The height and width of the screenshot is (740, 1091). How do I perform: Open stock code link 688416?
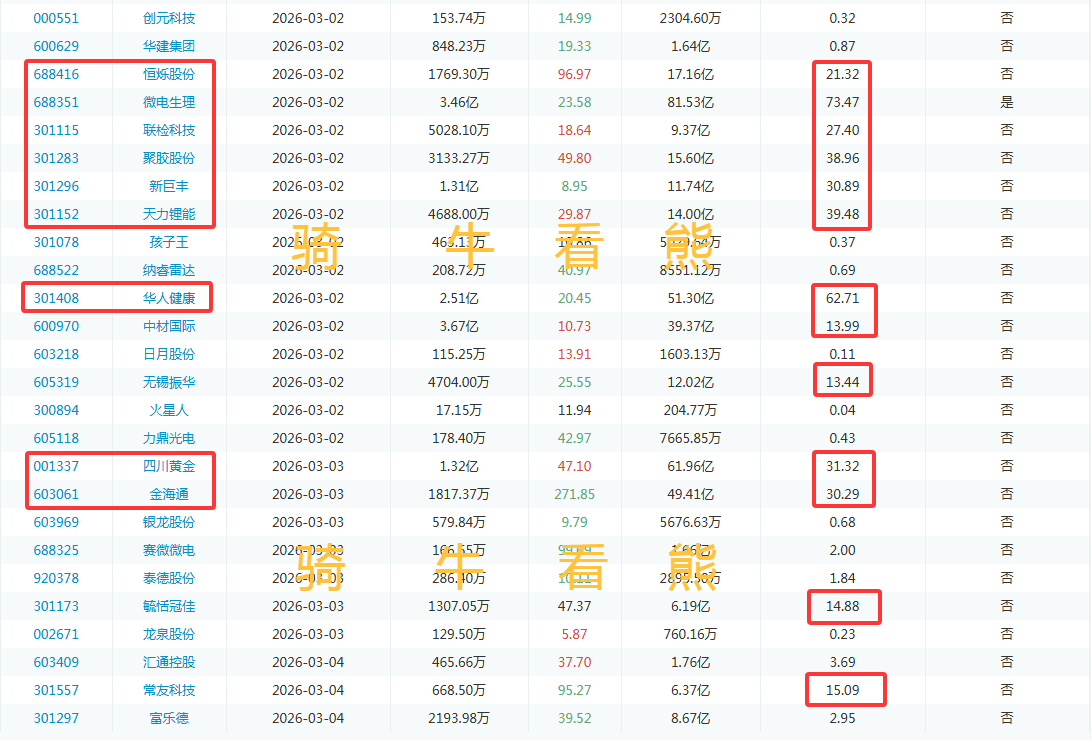[x=56, y=74]
